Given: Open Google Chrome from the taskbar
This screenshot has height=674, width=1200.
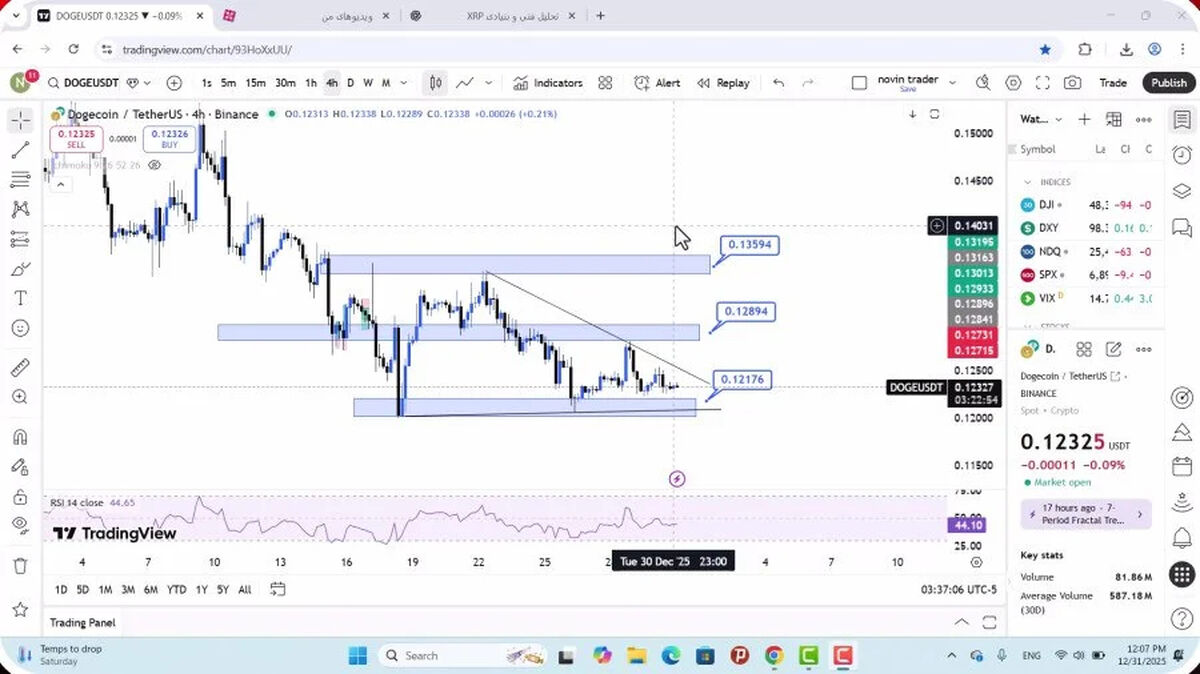Looking at the screenshot, I should pos(774,656).
